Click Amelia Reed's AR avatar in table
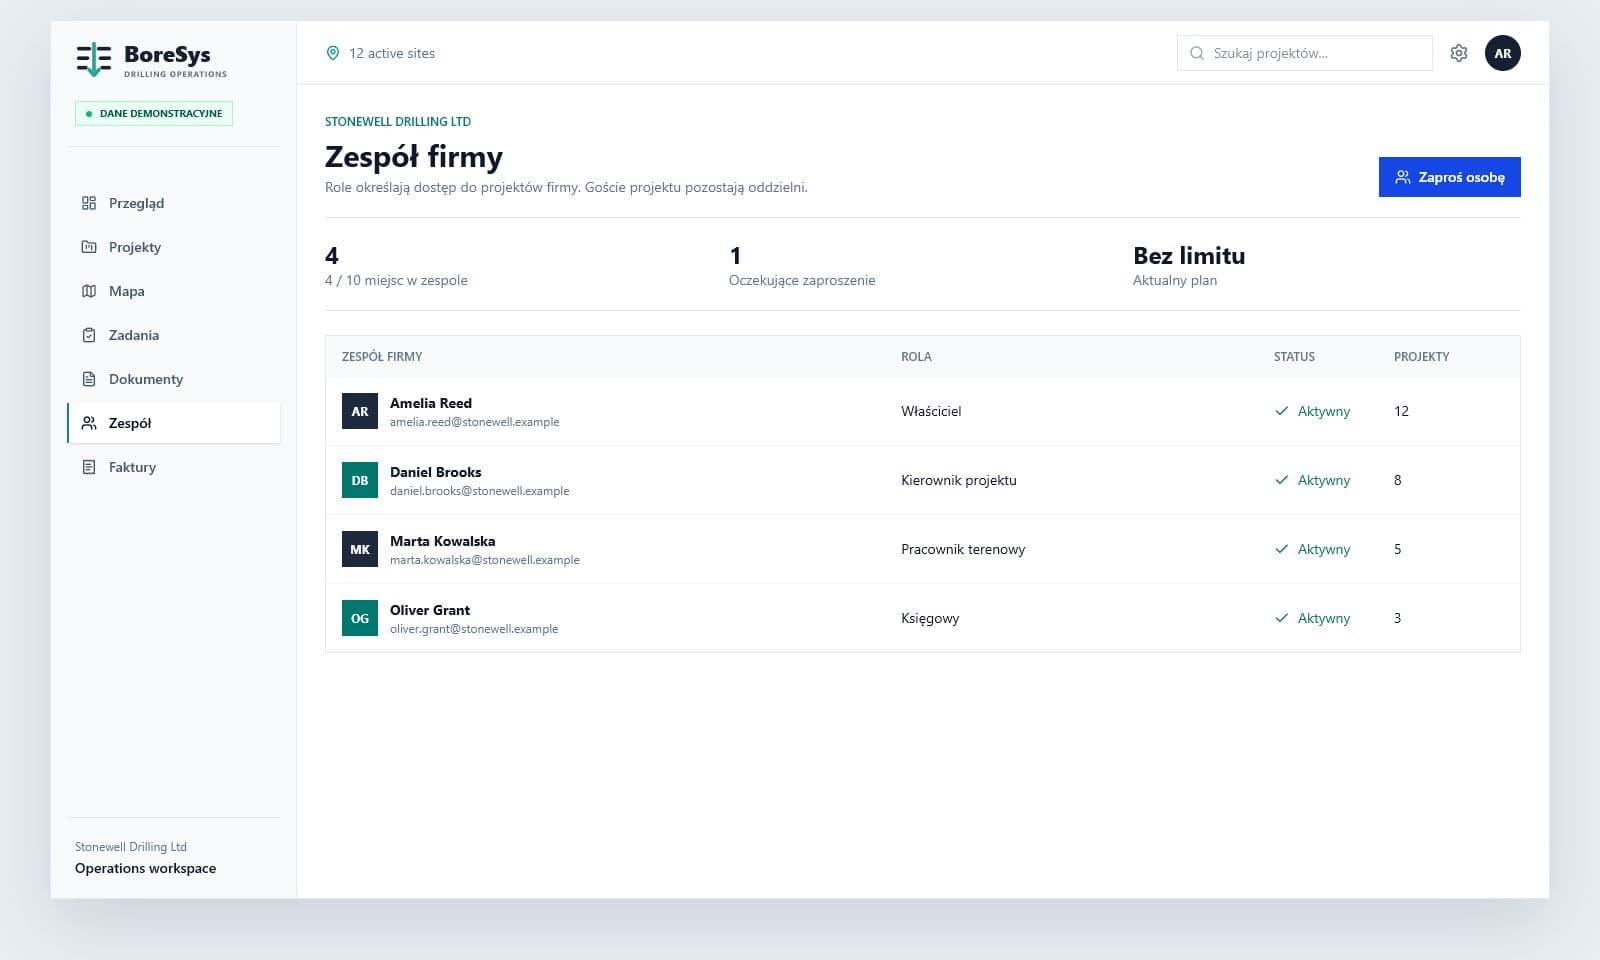1600x960 pixels. pyautogui.click(x=360, y=411)
